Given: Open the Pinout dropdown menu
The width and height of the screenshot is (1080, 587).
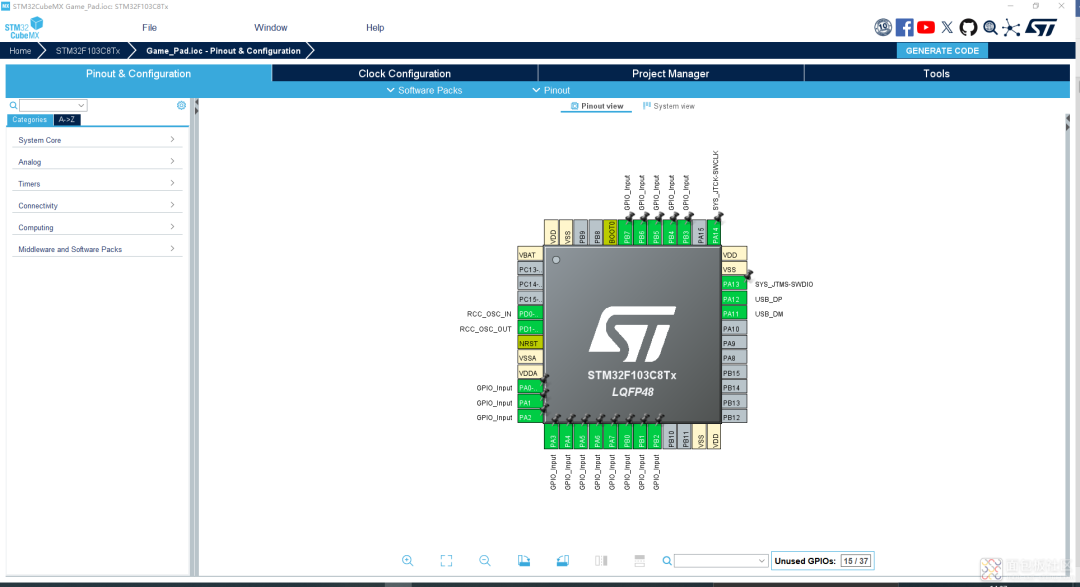Looking at the screenshot, I should point(551,90).
